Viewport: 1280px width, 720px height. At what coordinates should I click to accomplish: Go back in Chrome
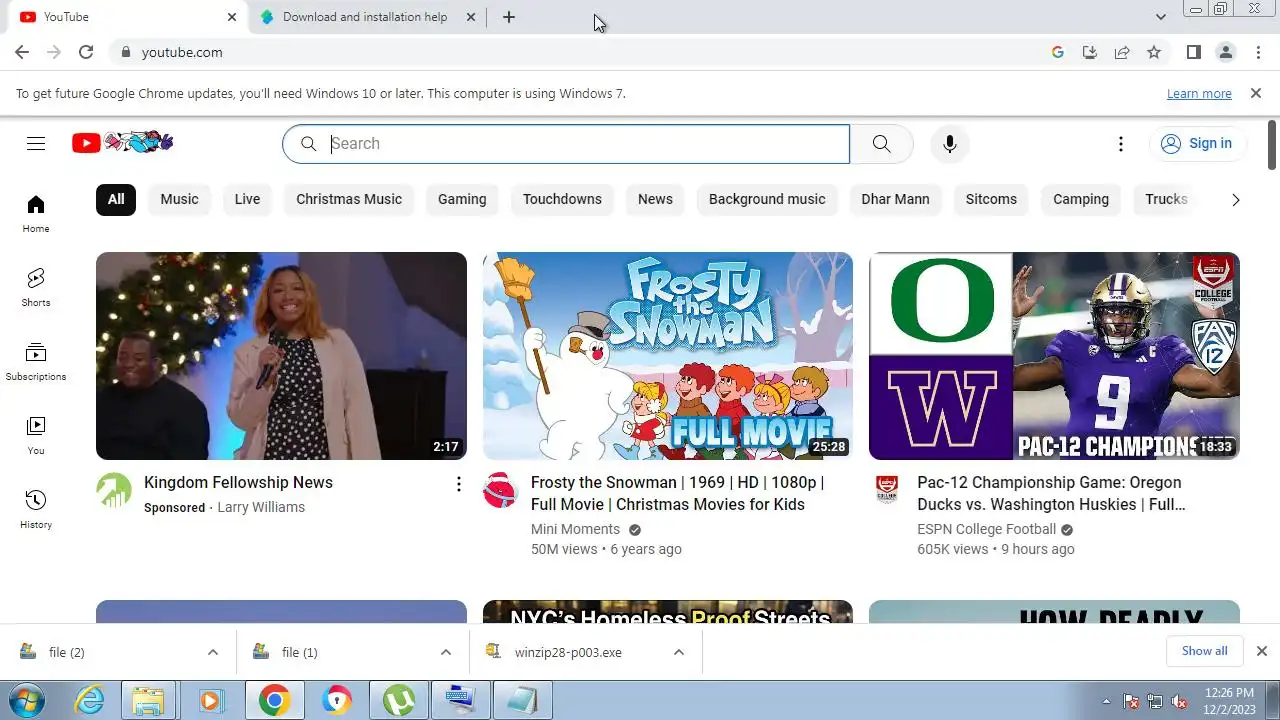tap(22, 52)
